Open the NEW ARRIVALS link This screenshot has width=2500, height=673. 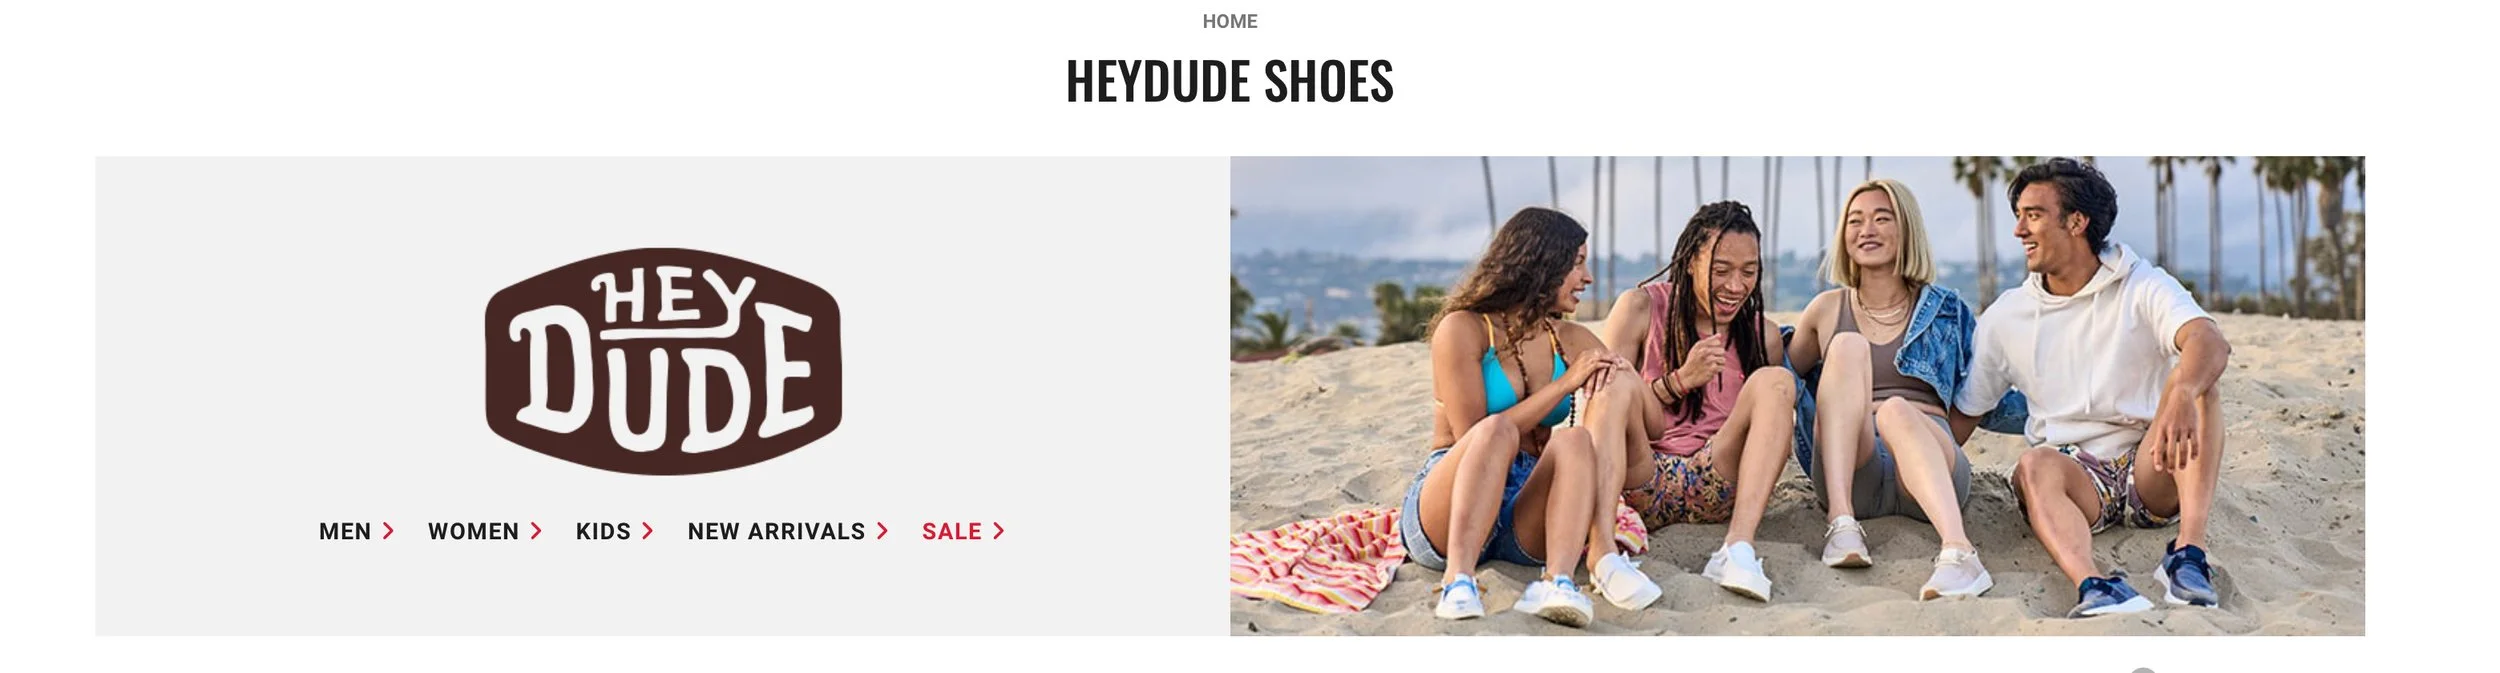tap(776, 531)
